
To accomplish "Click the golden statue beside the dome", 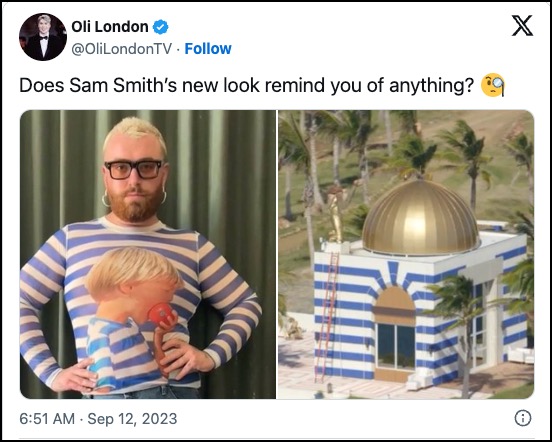I will [x=335, y=214].
